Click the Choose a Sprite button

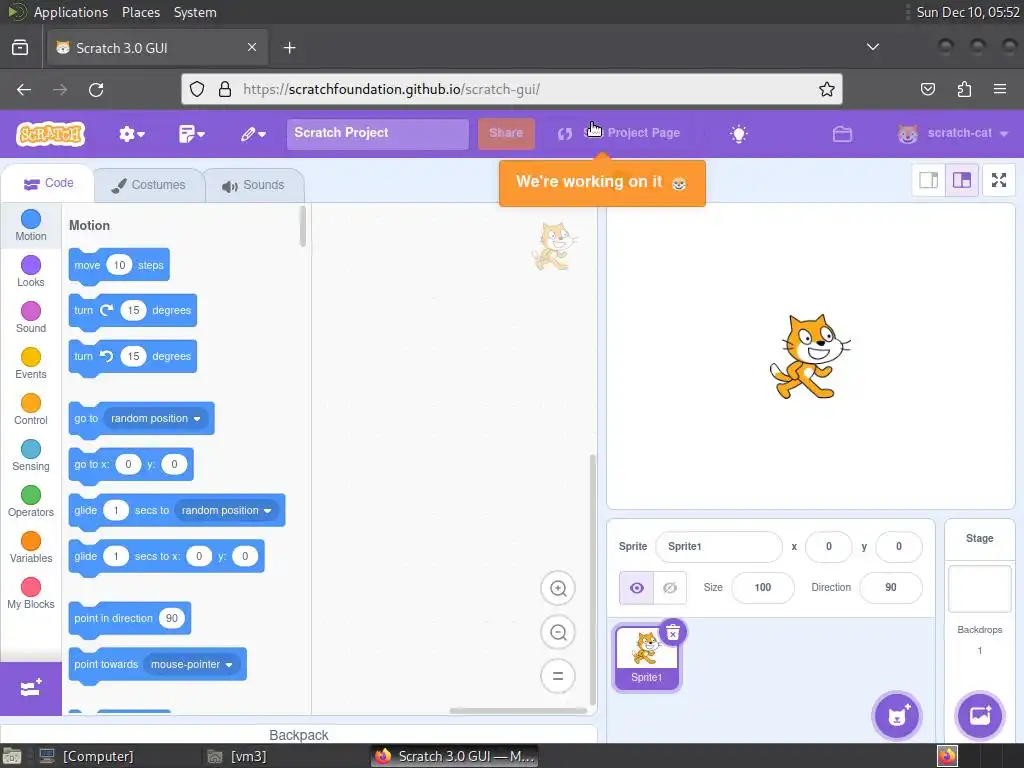pyautogui.click(x=897, y=716)
